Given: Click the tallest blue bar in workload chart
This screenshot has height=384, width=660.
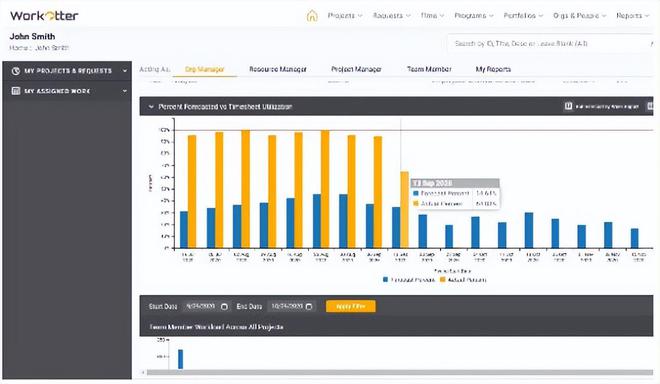Looking at the screenshot, I should pyautogui.click(x=181, y=359).
